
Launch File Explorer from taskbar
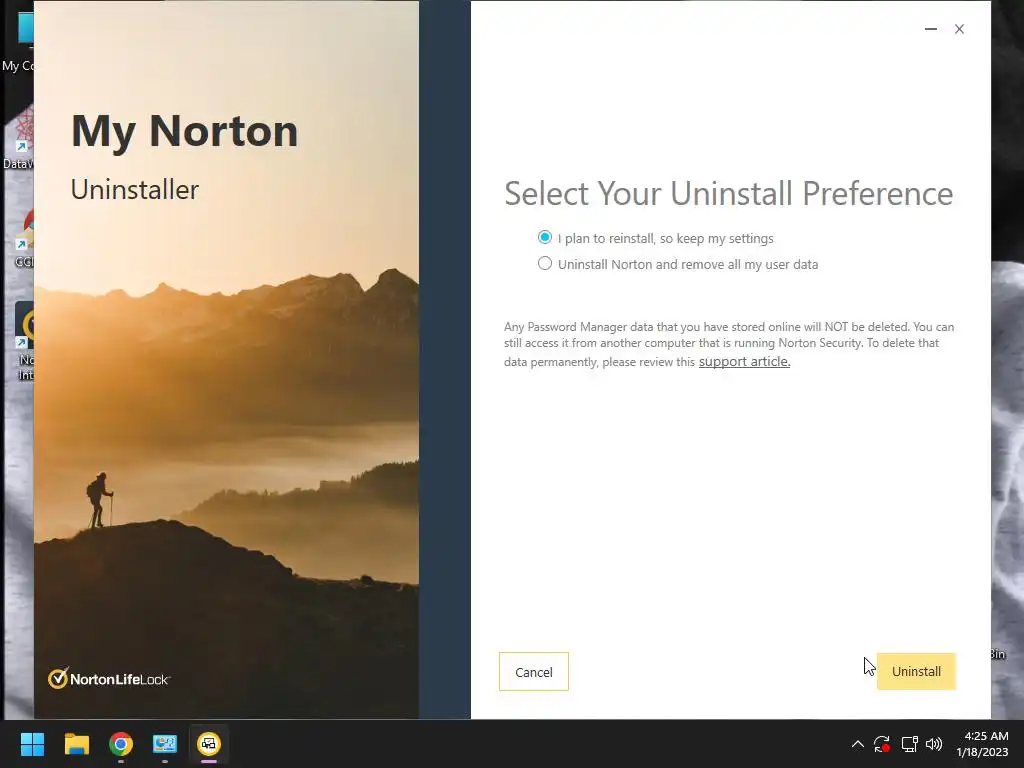[76, 744]
